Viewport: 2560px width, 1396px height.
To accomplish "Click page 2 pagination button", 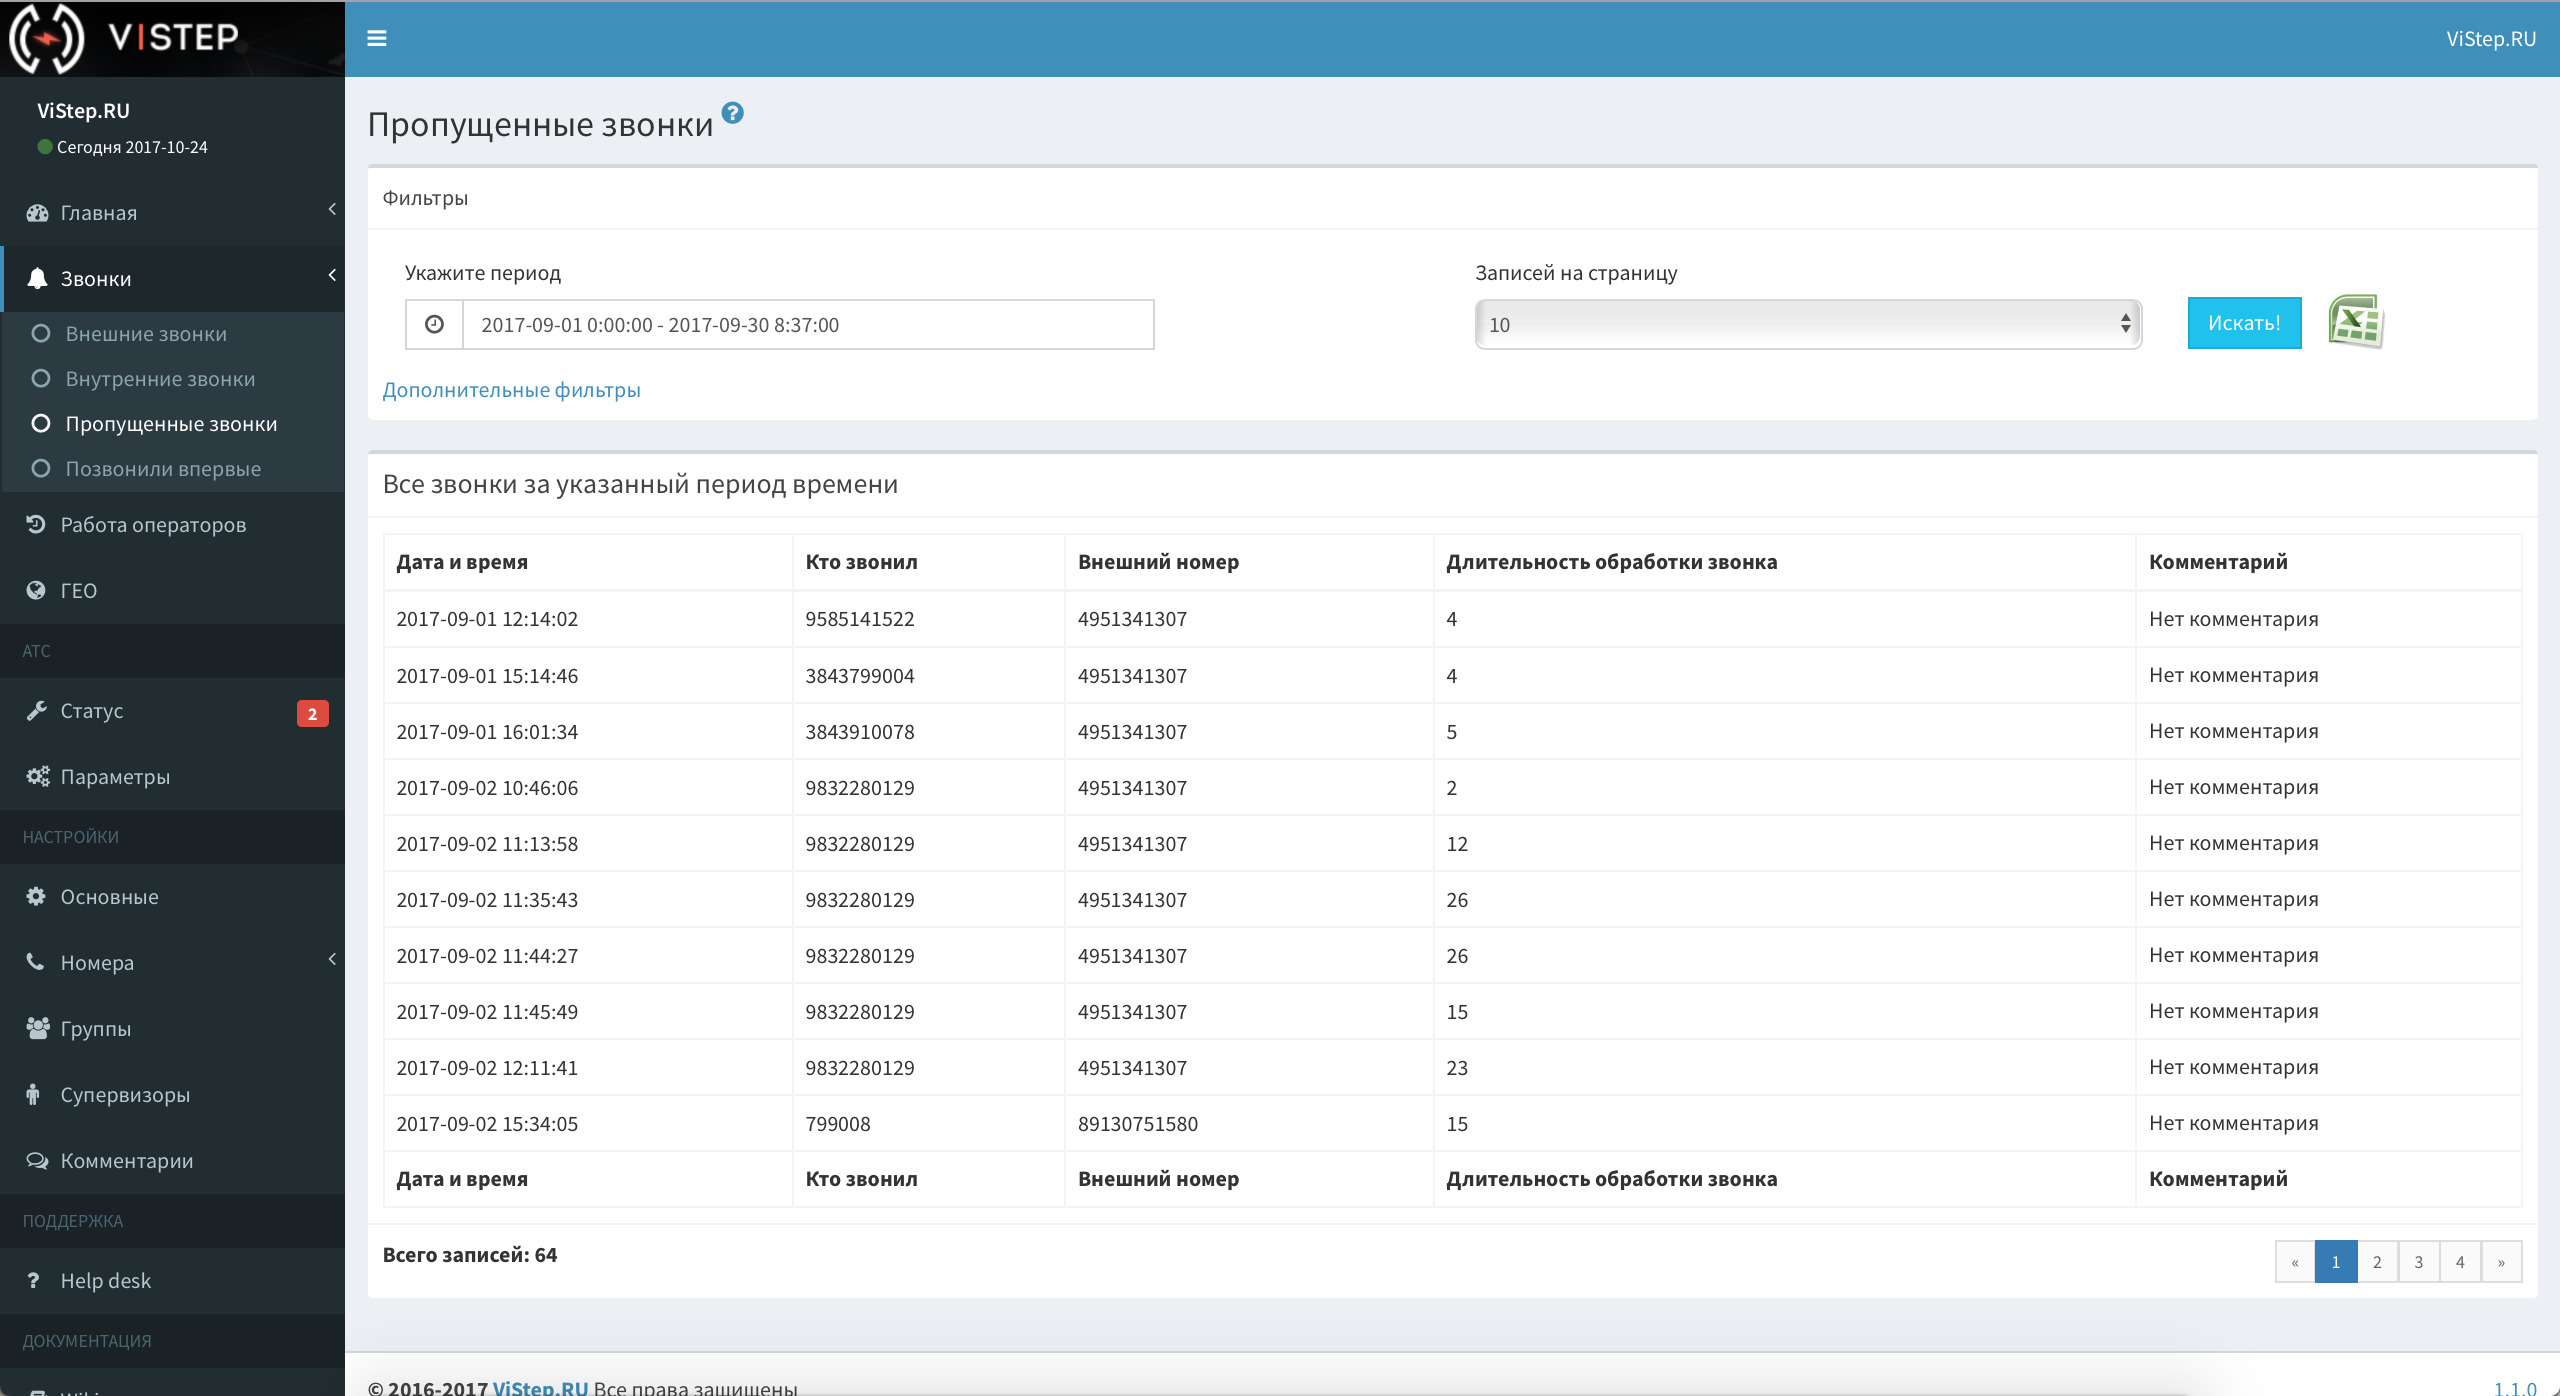I will point(2376,1260).
